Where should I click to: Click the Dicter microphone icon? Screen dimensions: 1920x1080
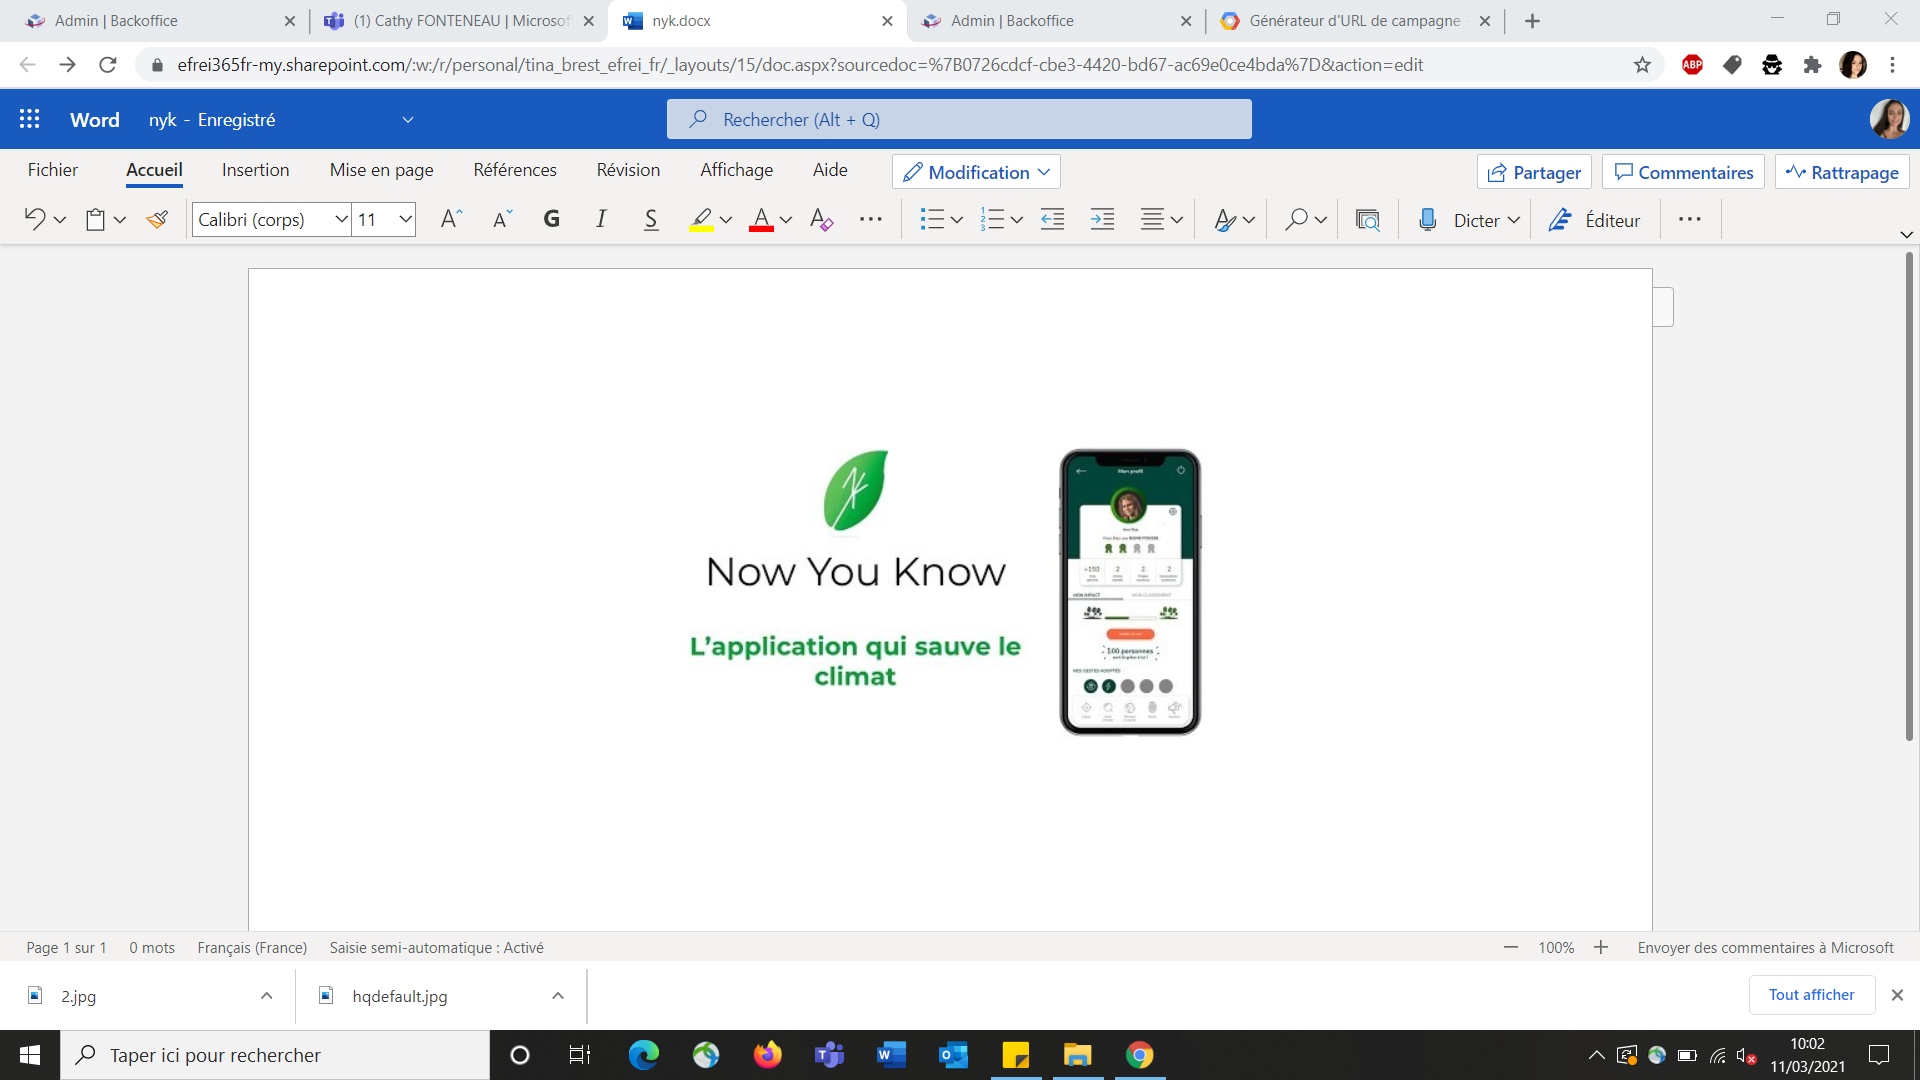point(1428,220)
